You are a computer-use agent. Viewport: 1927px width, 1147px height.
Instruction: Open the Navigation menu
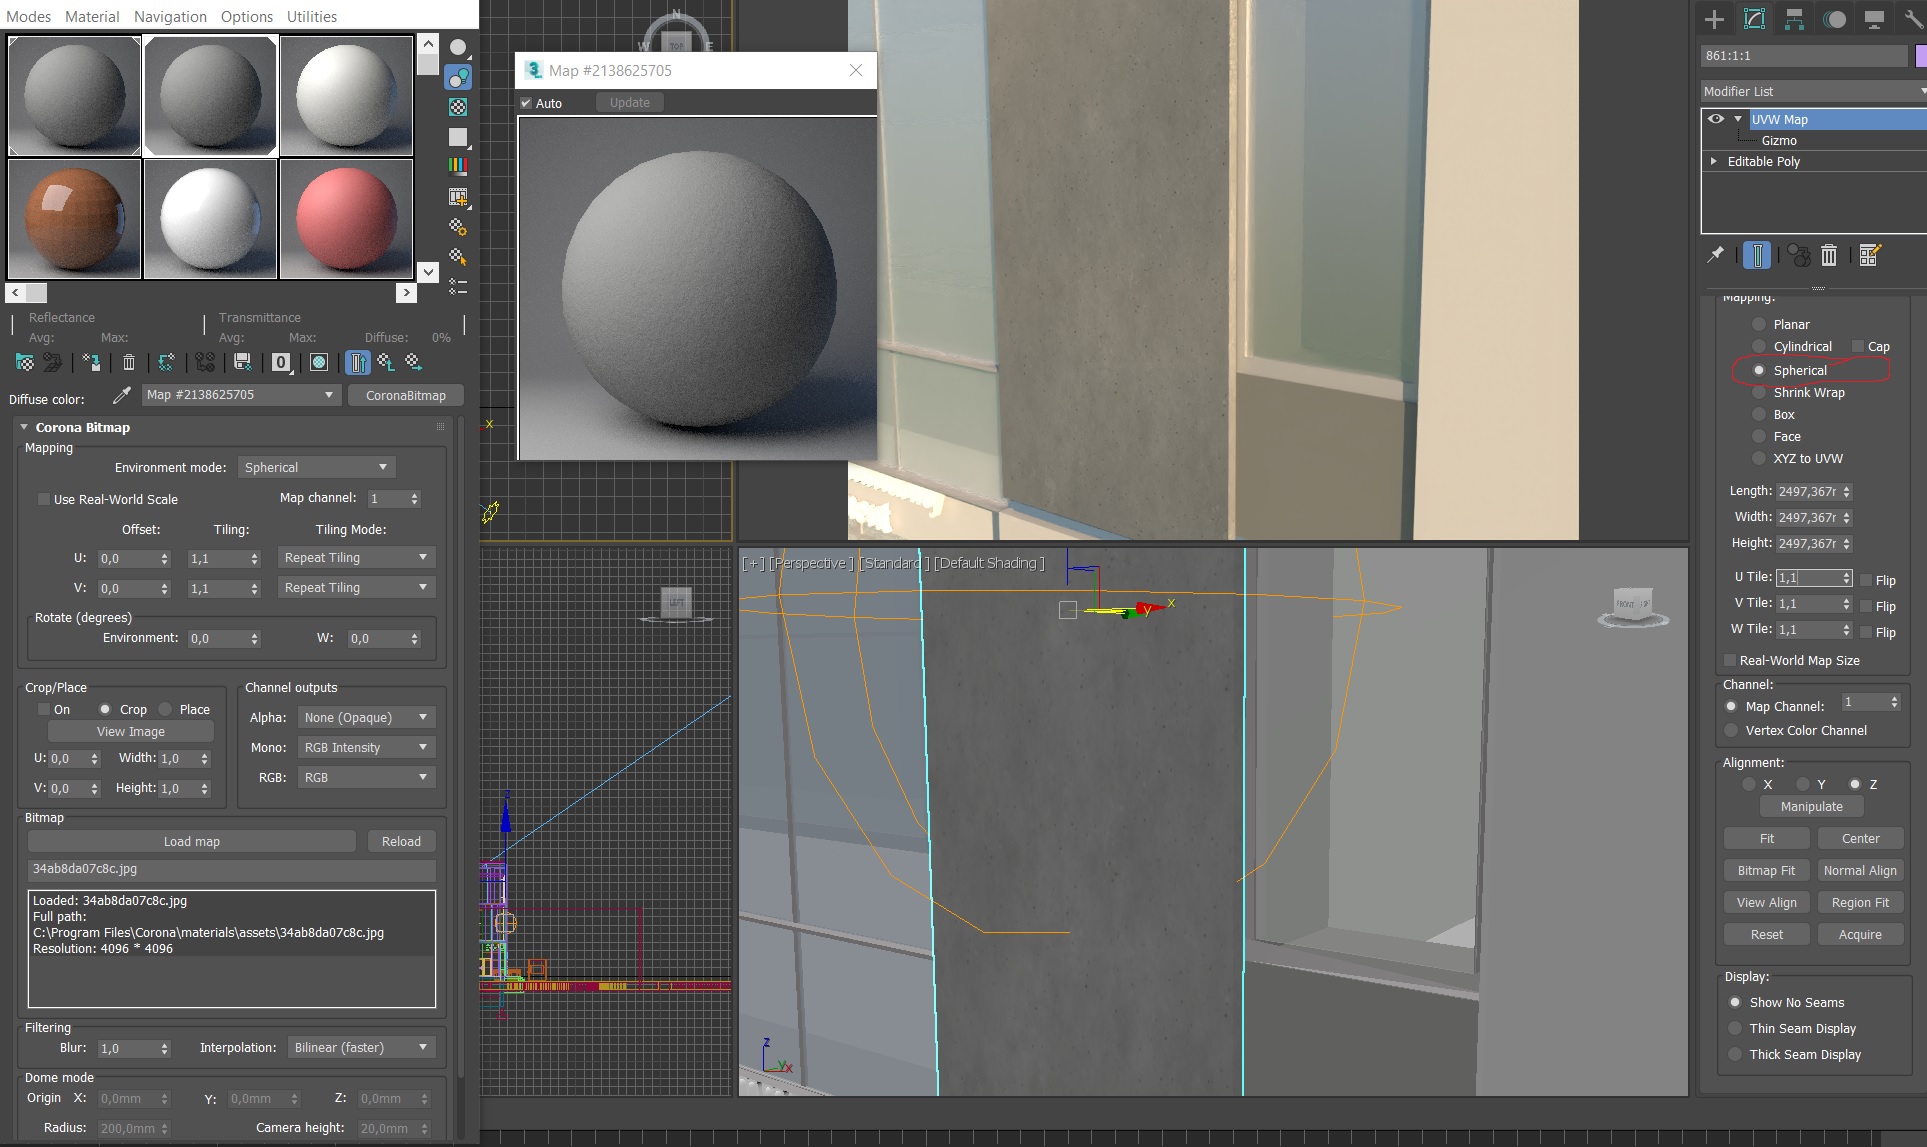[170, 16]
